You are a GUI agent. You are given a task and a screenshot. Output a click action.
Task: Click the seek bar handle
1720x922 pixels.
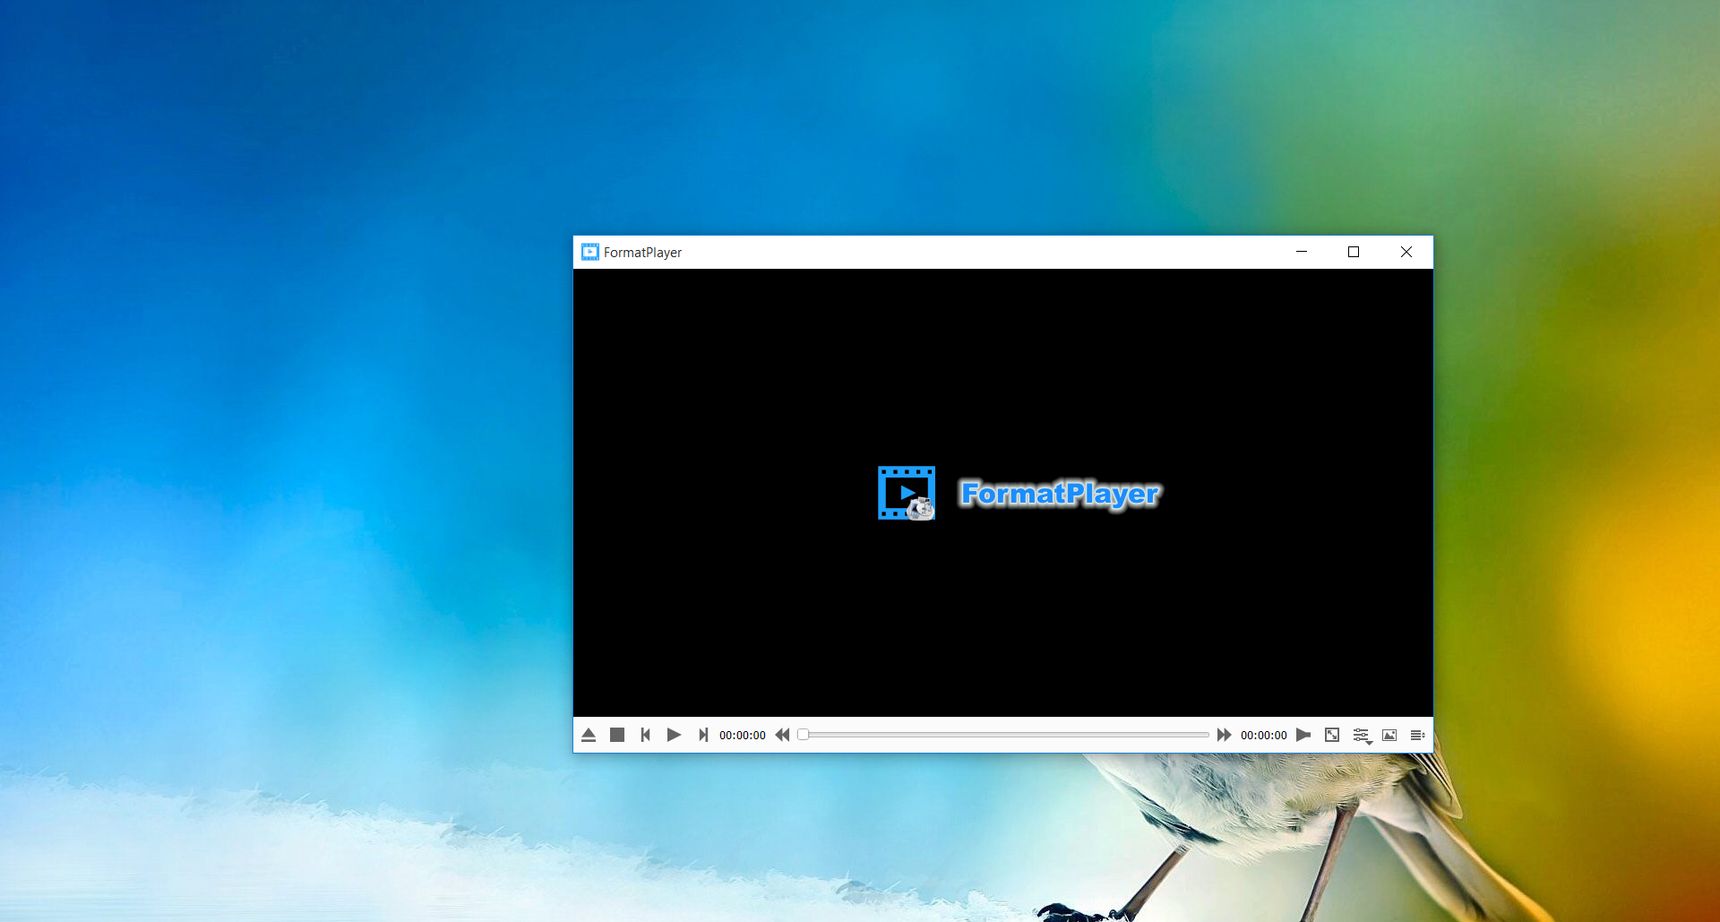pos(803,735)
